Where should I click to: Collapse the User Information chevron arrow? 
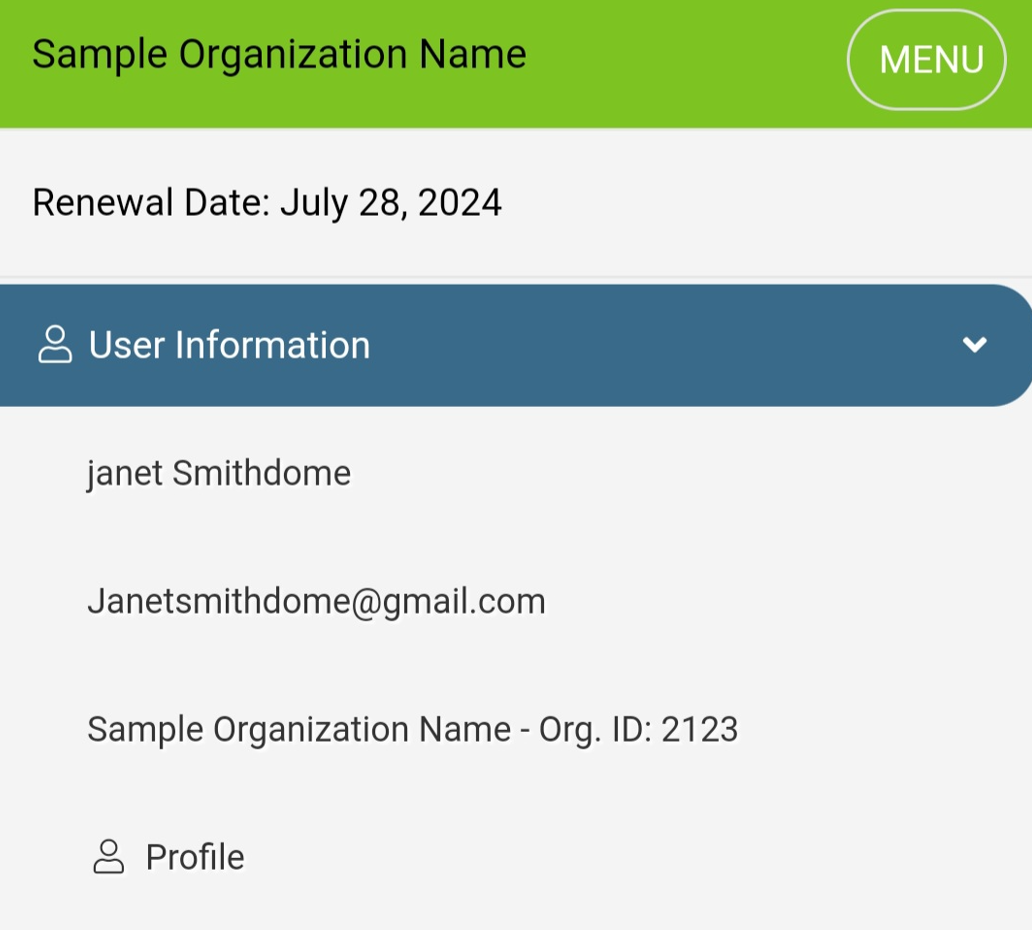[974, 345]
